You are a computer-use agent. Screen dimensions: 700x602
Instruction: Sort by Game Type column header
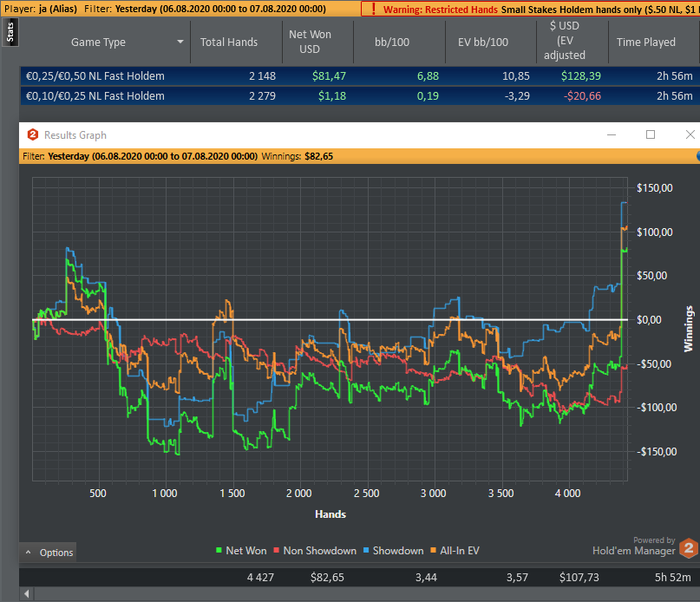(x=98, y=42)
